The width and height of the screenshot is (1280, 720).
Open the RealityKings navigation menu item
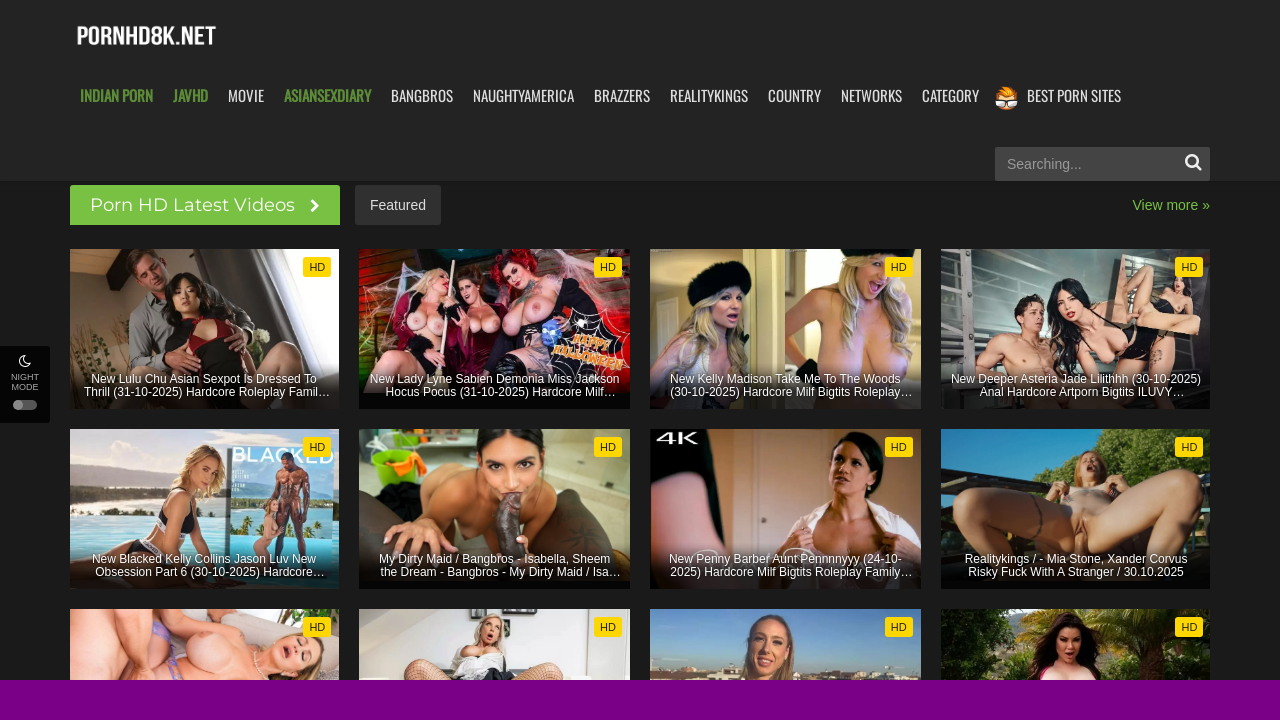pyautogui.click(x=709, y=96)
